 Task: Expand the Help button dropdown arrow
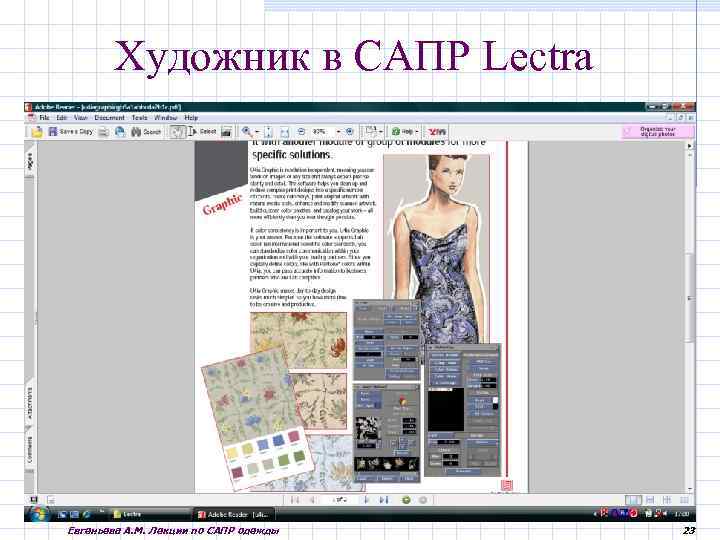(416, 132)
